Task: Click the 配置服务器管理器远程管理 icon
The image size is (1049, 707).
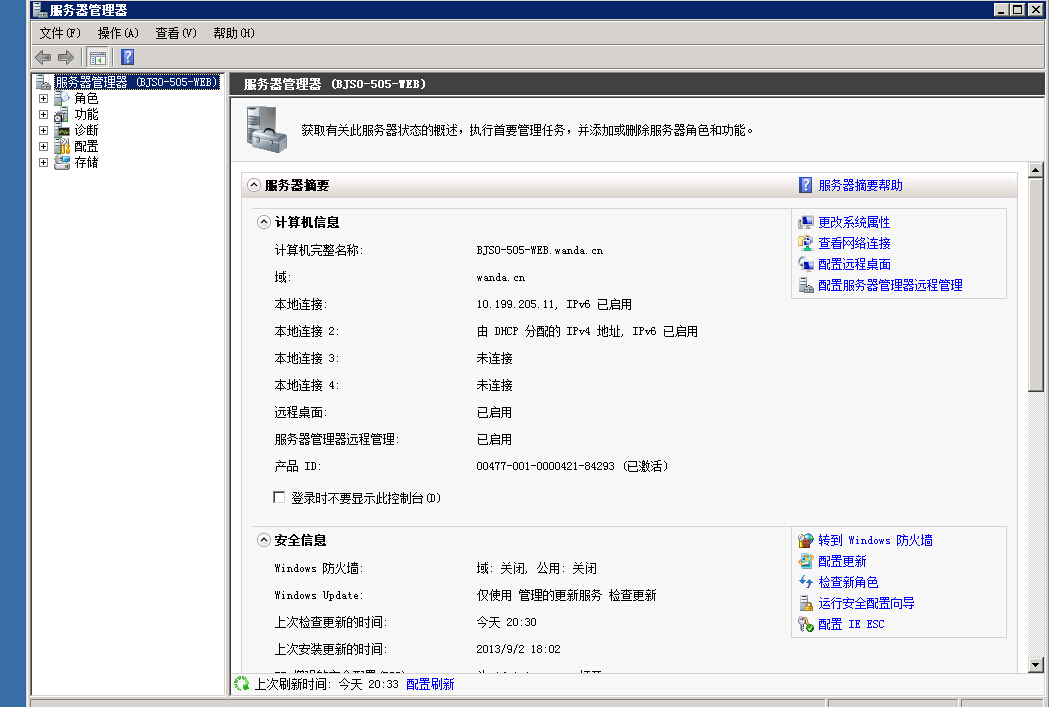Action: click(x=805, y=286)
